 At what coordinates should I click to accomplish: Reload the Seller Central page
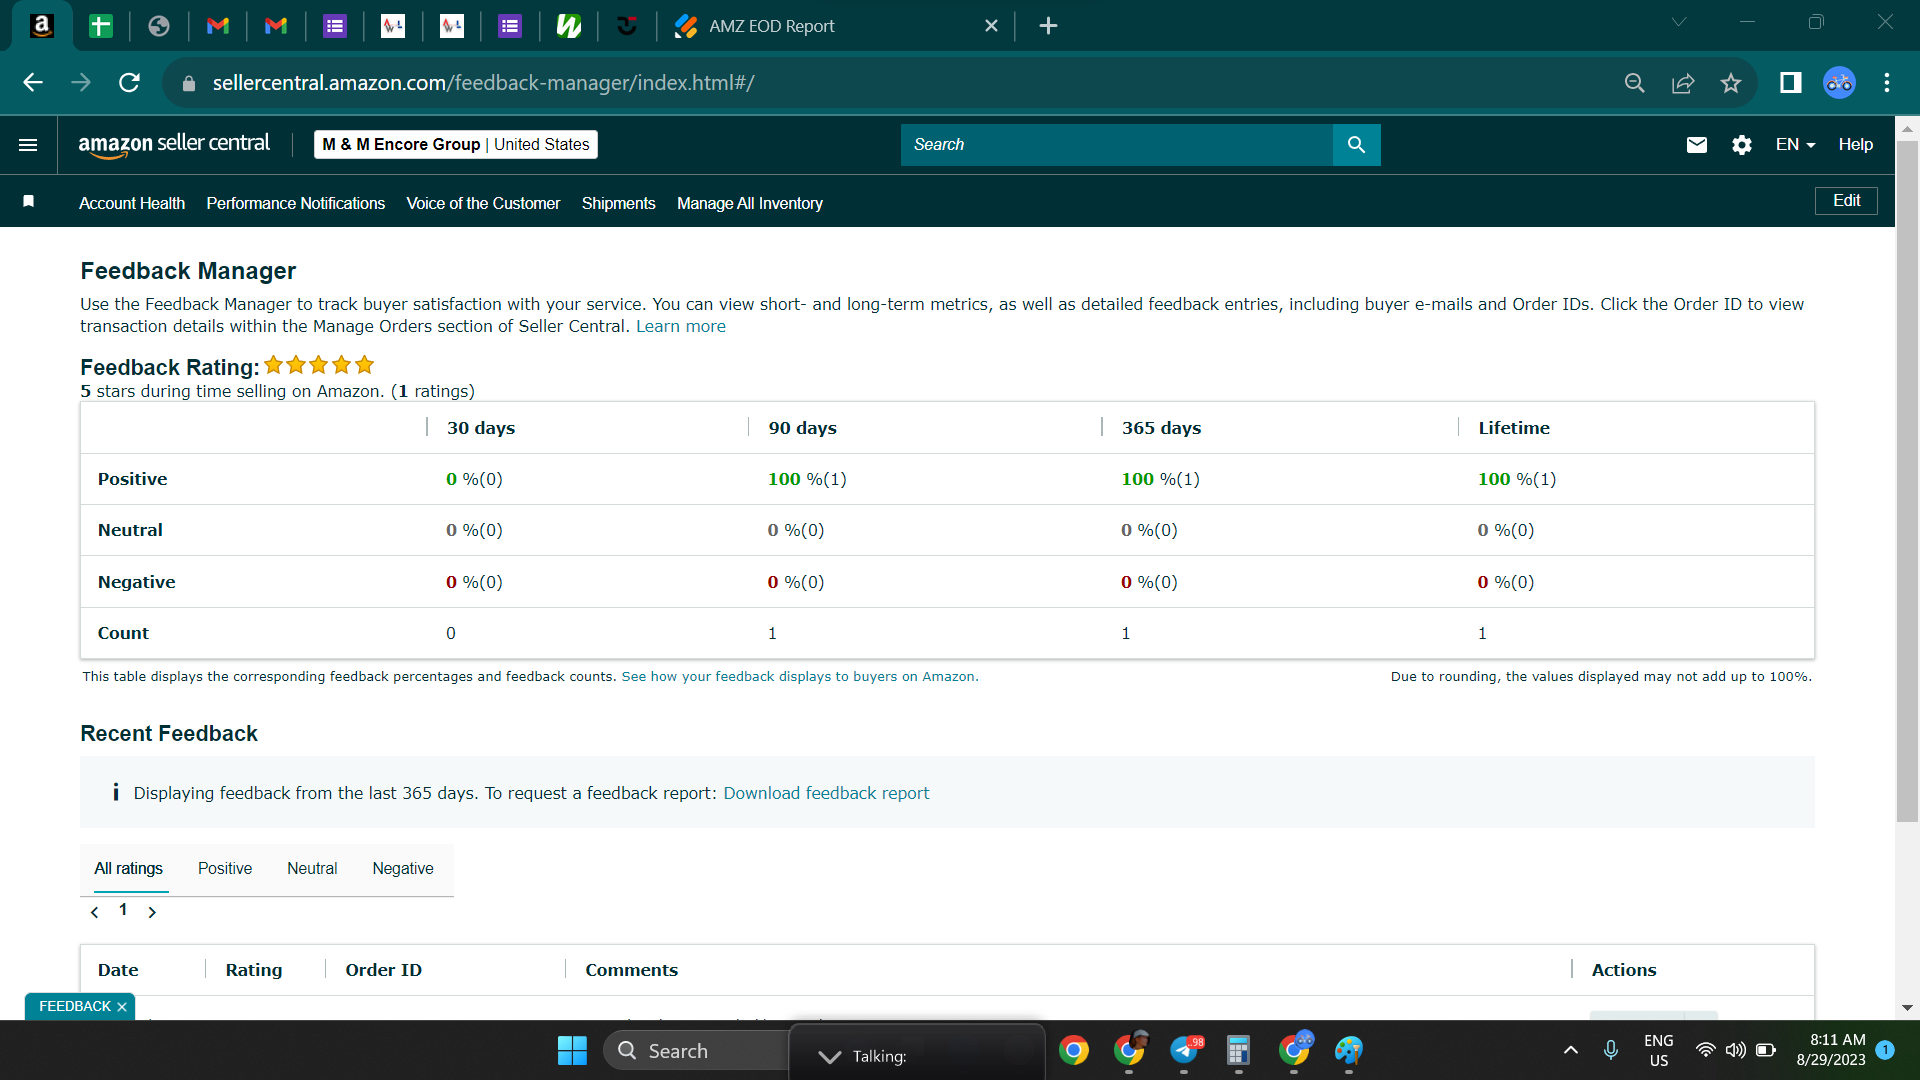coord(129,83)
